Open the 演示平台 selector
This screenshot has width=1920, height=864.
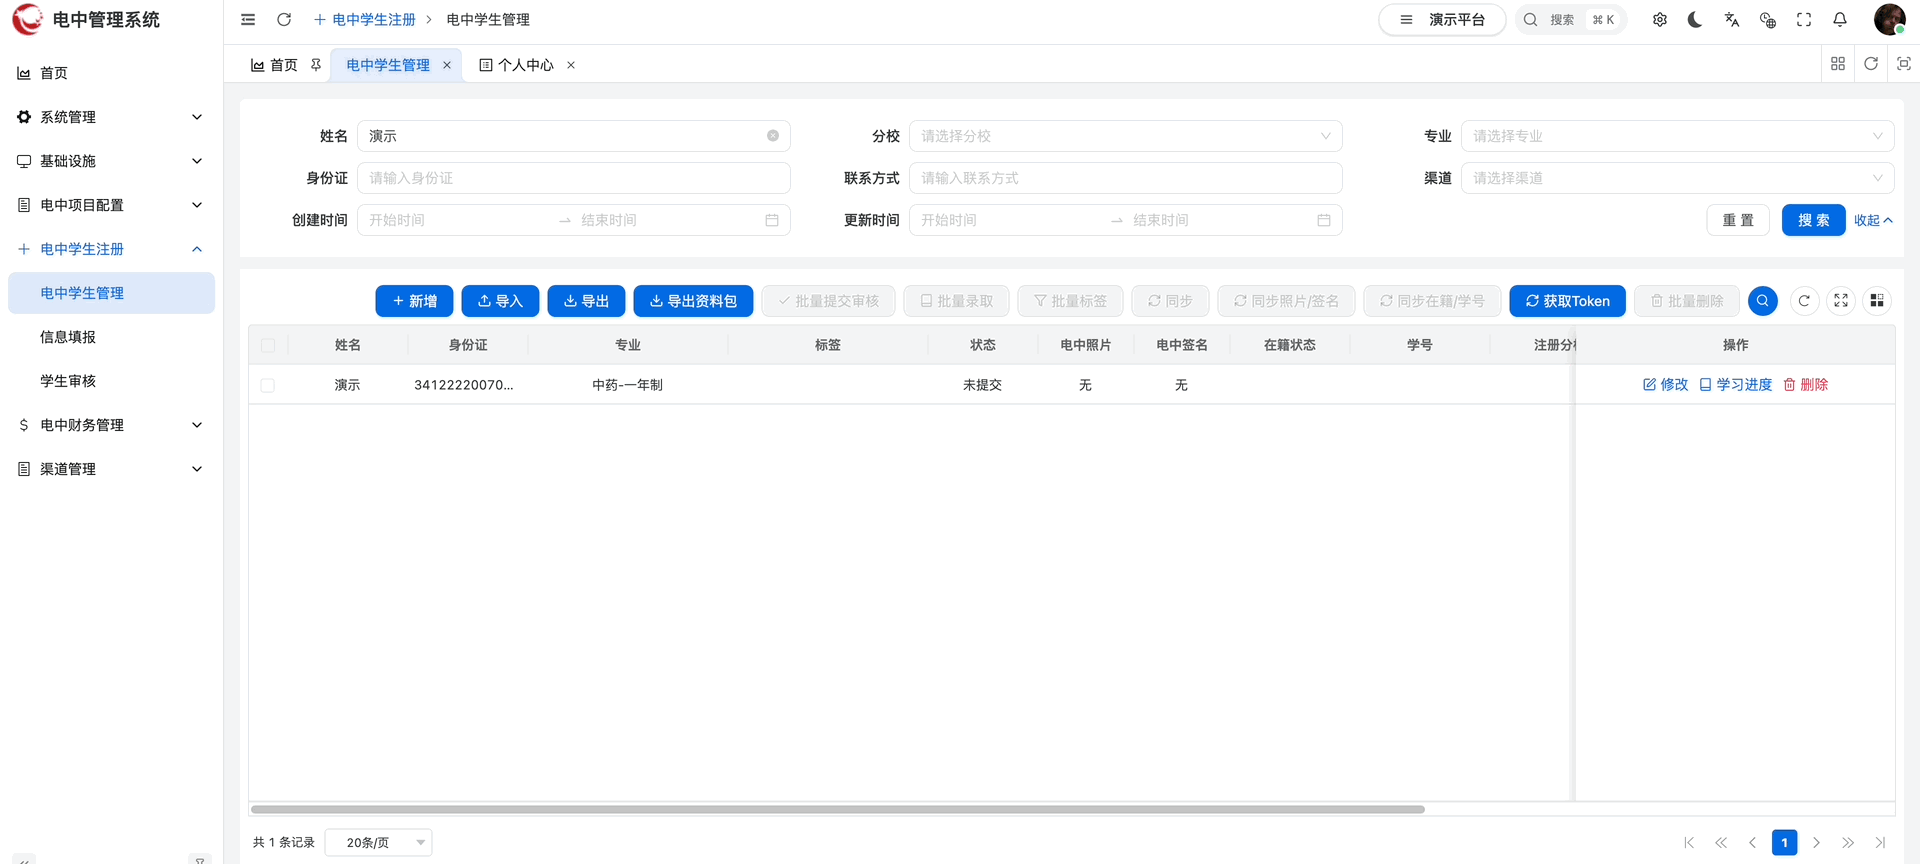1442,20
